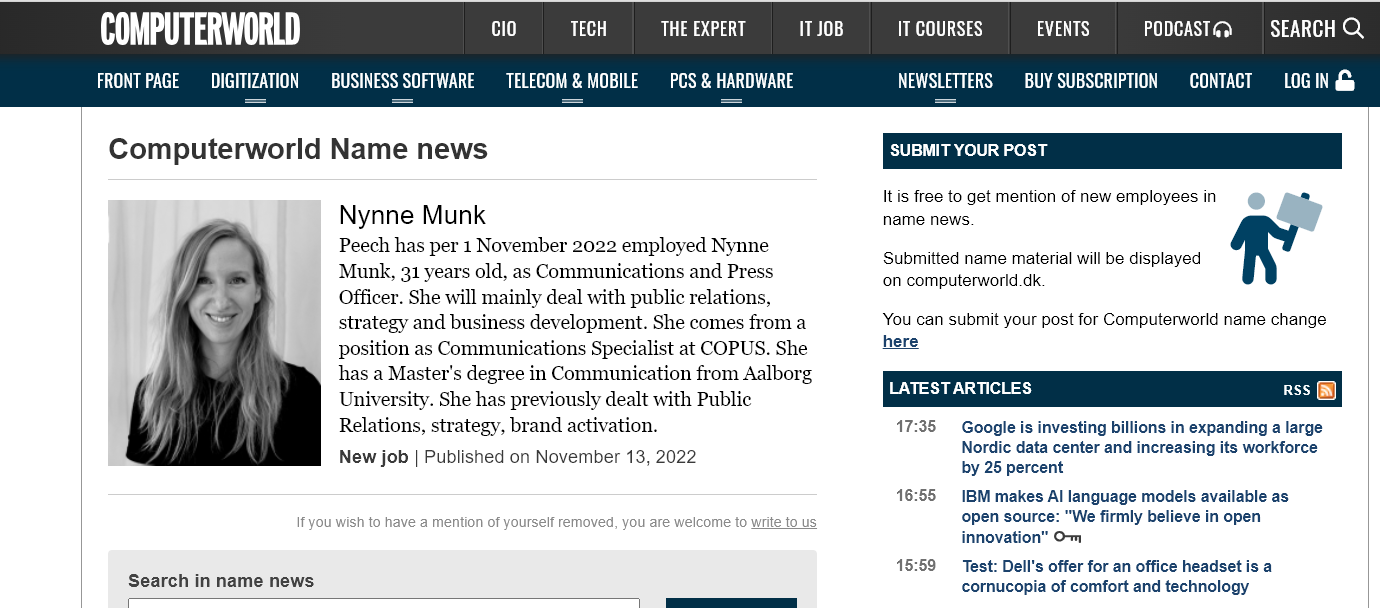
Task: Click the person-with-sign illustration icon
Action: tap(1274, 237)
